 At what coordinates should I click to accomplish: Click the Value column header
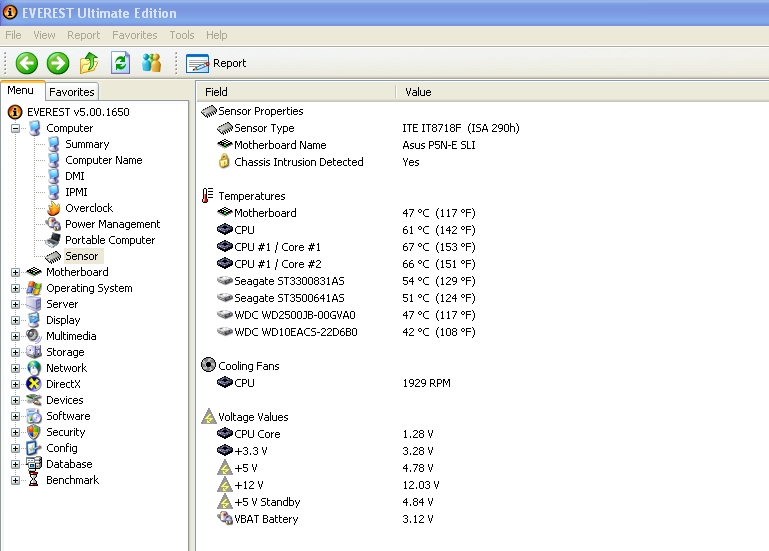pos(582,92)
